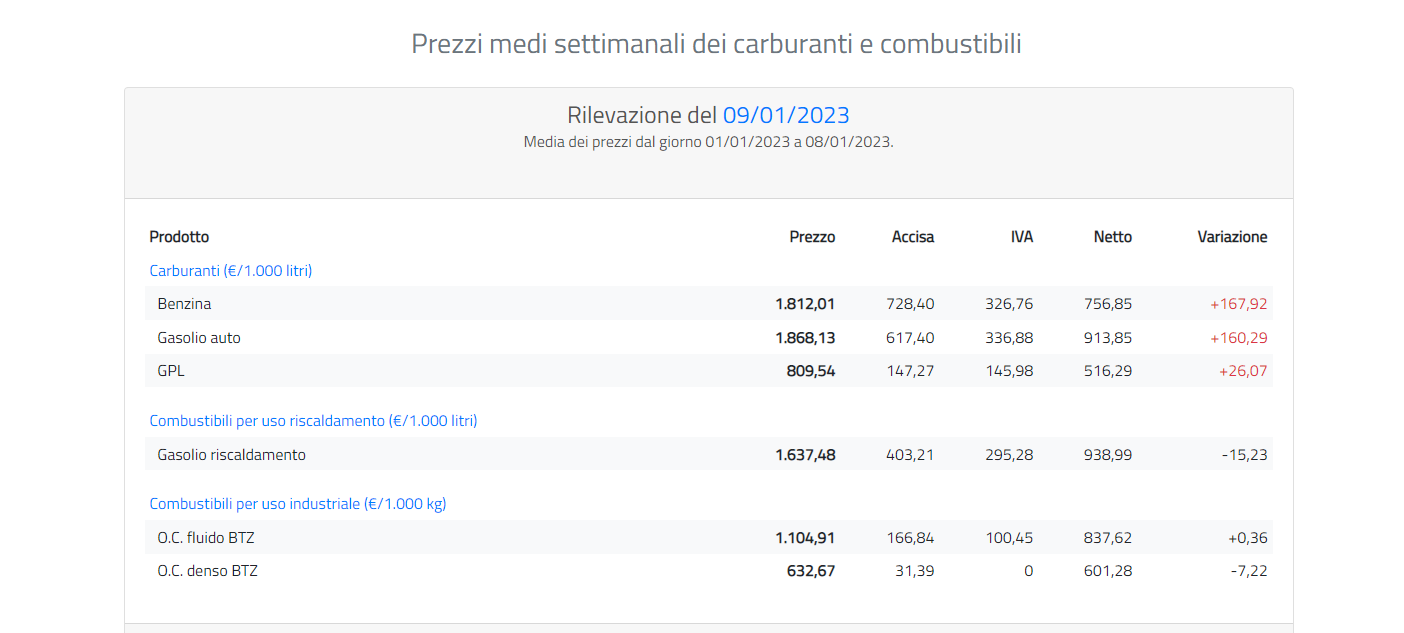The height and width of the screenshot is (633, 1404).
Task: Select the Benzina row
Action: [709, 304]
